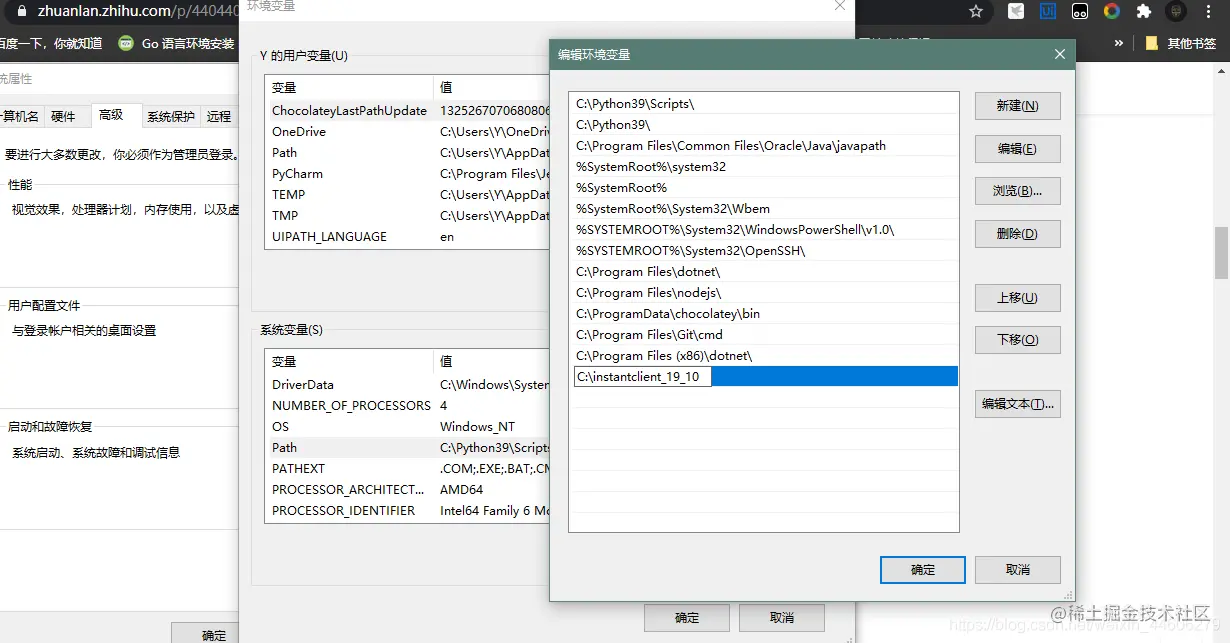Image resolution: width=1230 pixels, height=643 pixels.
Task: Move the entry up with 上移(U)
Action: [1017, 298]
